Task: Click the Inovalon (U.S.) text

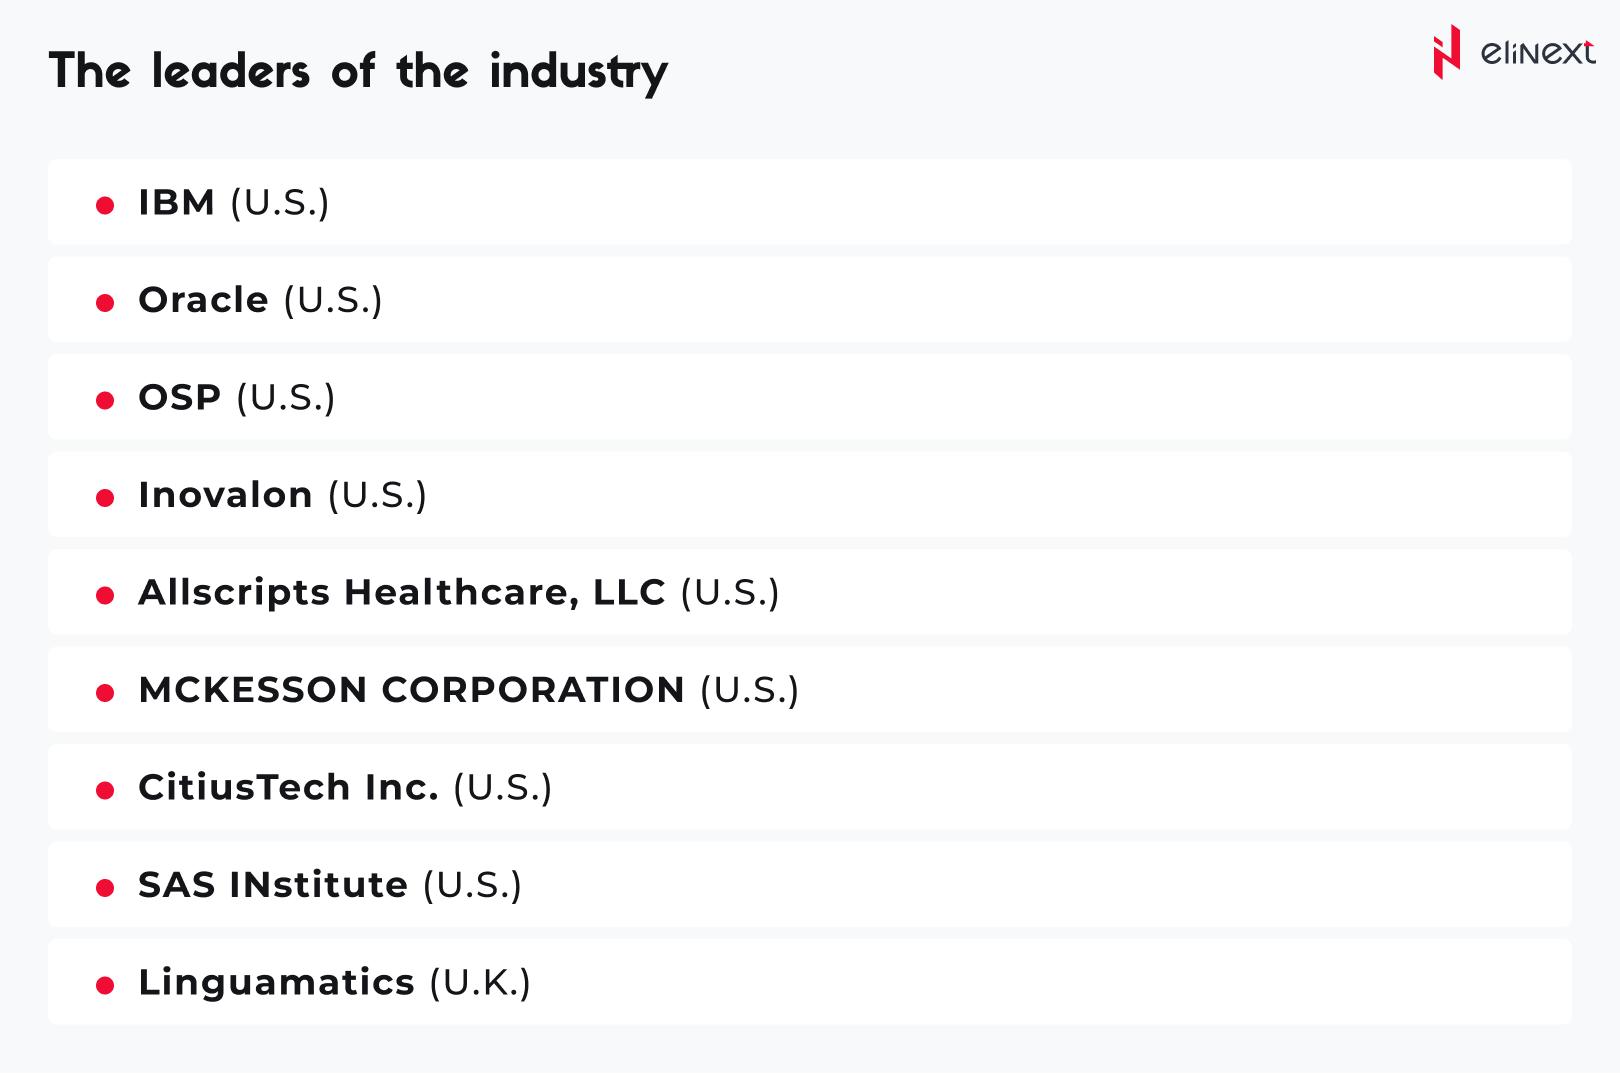Action: click(x=282, y=495)
